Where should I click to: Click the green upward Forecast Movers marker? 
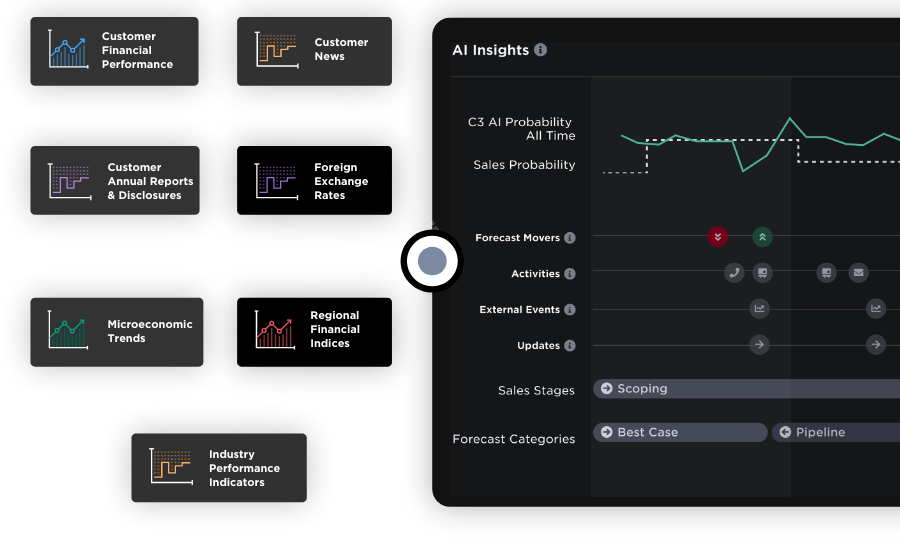[762, 237]
